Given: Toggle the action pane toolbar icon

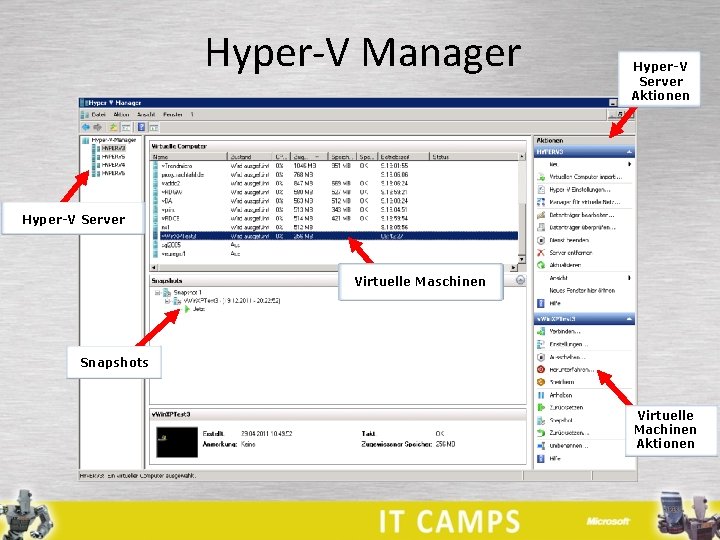Looking at the screenshot, I should [x=154, y=128].
